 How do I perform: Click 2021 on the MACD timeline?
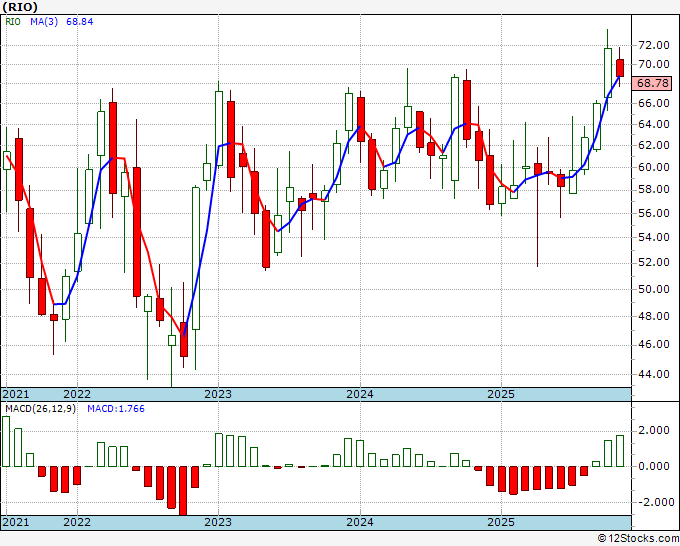click(16, 522)
